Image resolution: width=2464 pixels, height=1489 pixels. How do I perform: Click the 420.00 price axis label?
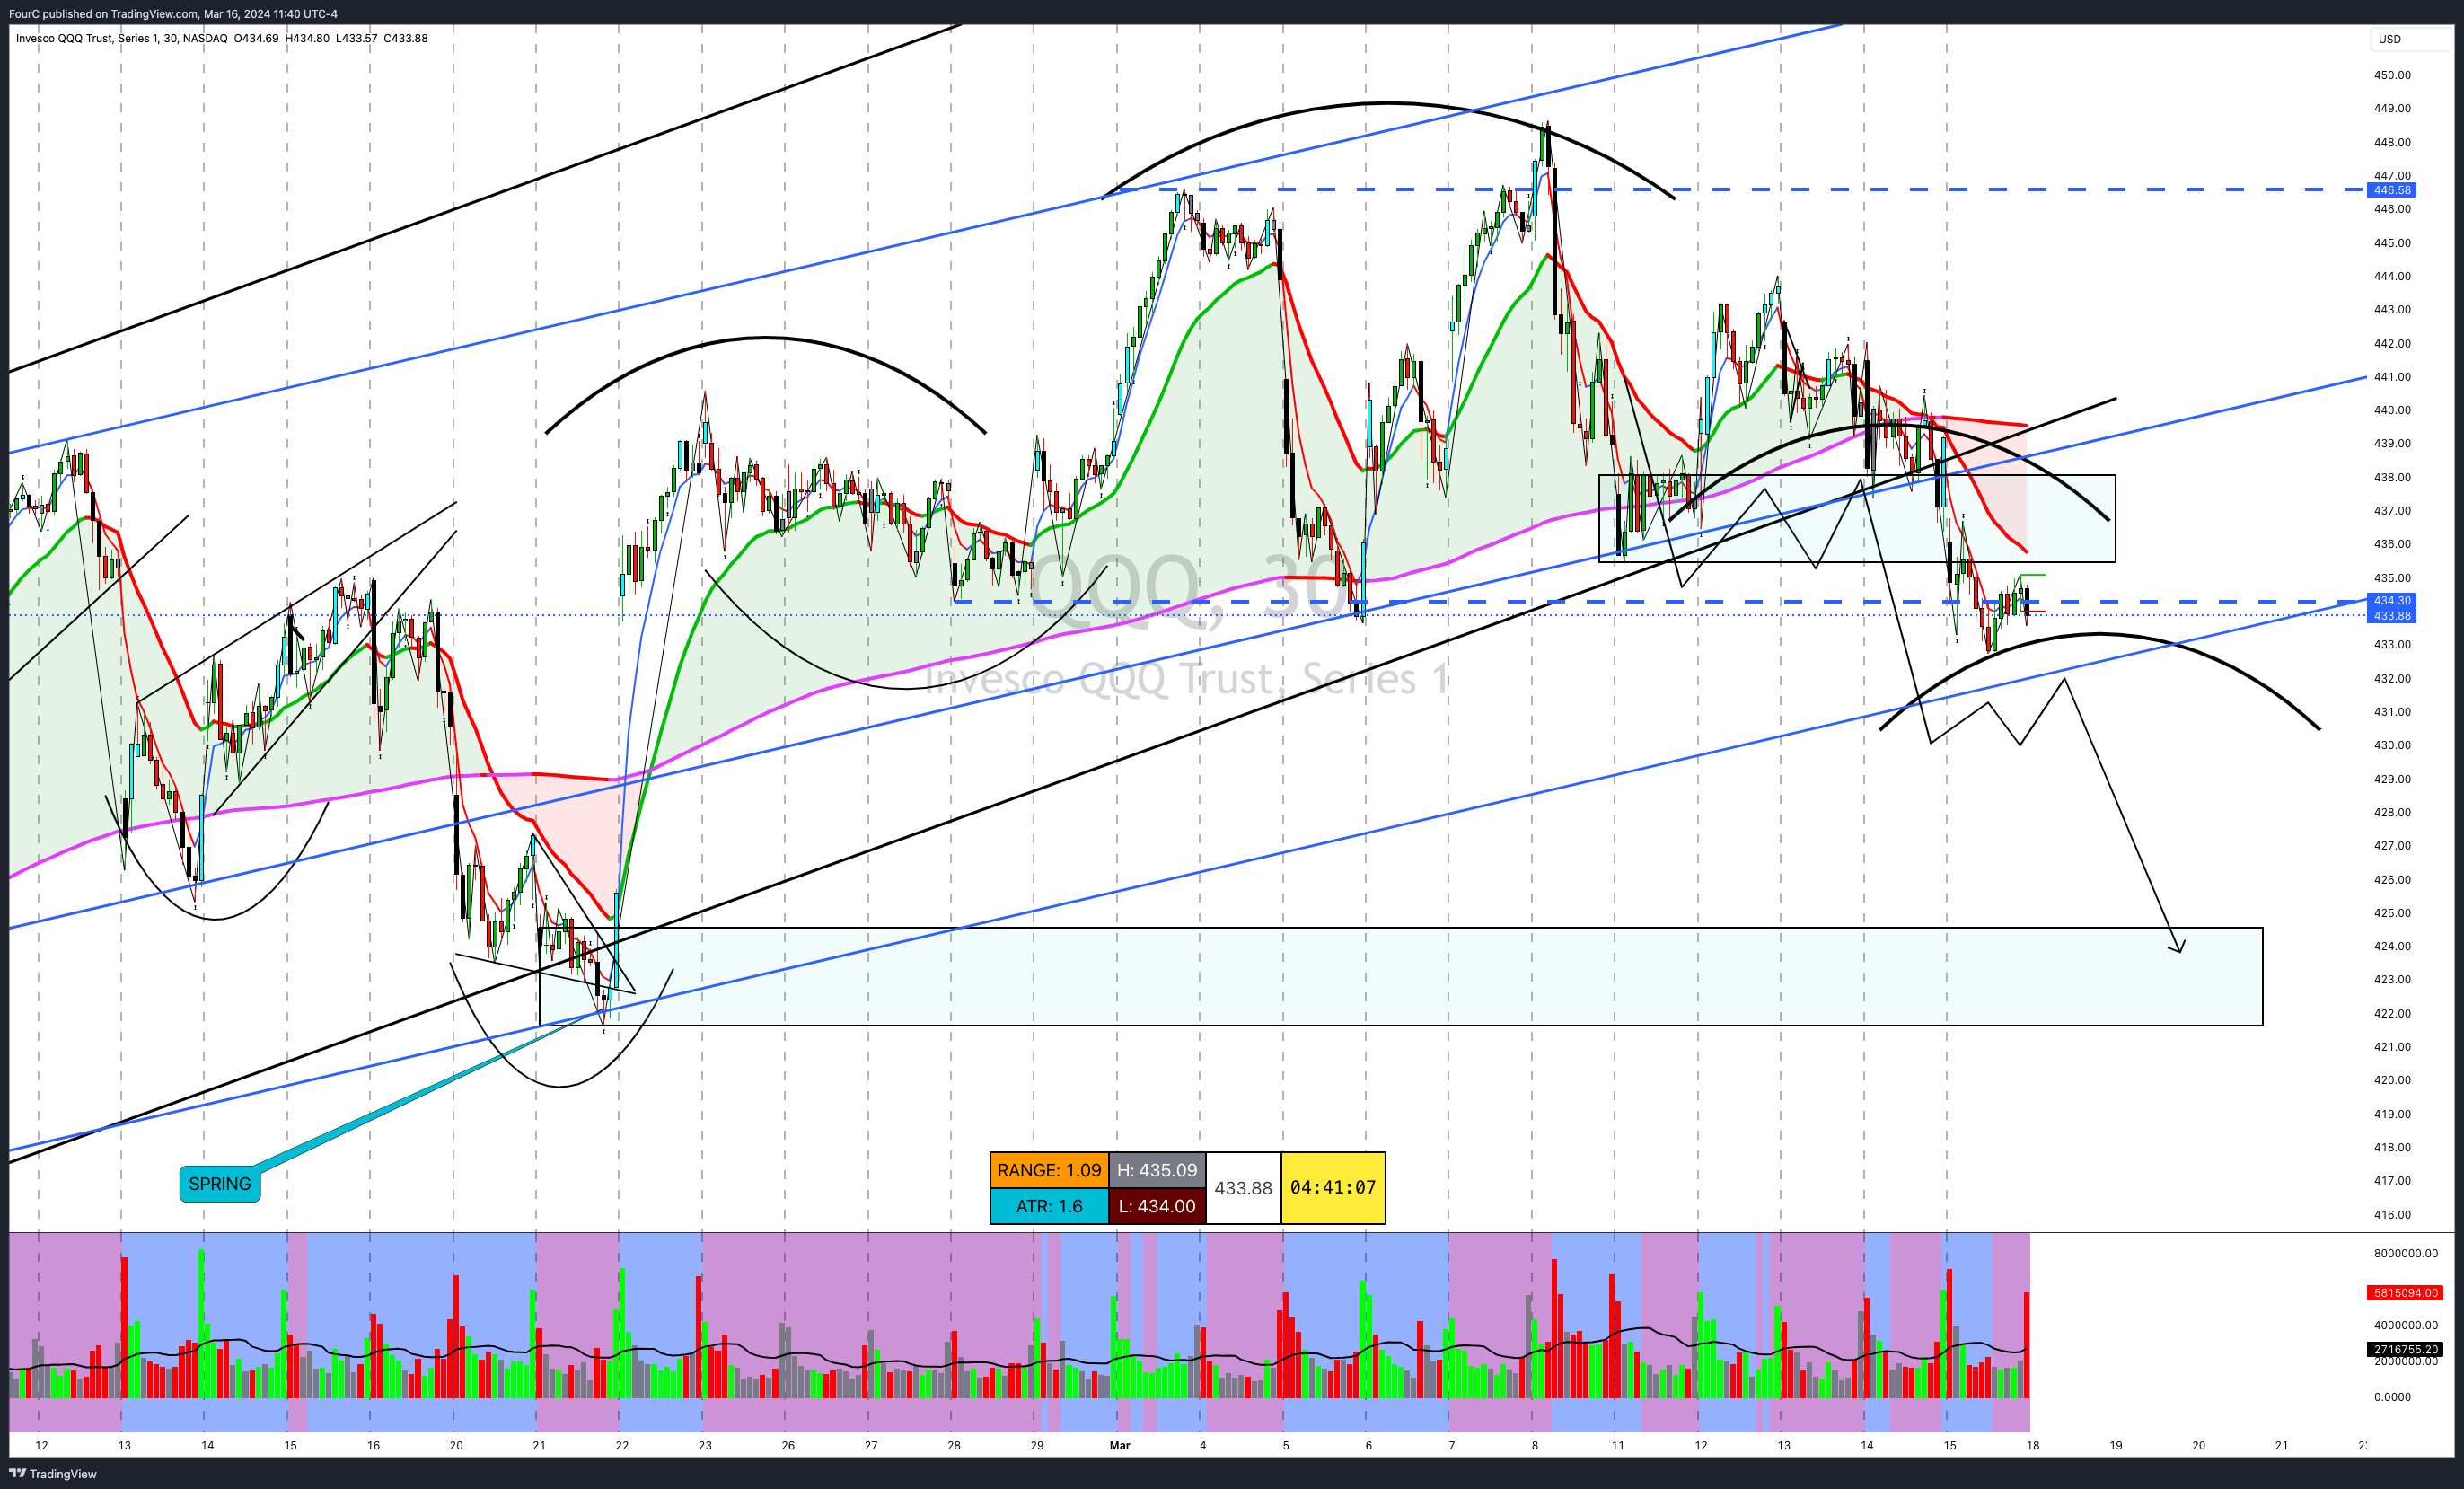click(x=2392, y=1080)
